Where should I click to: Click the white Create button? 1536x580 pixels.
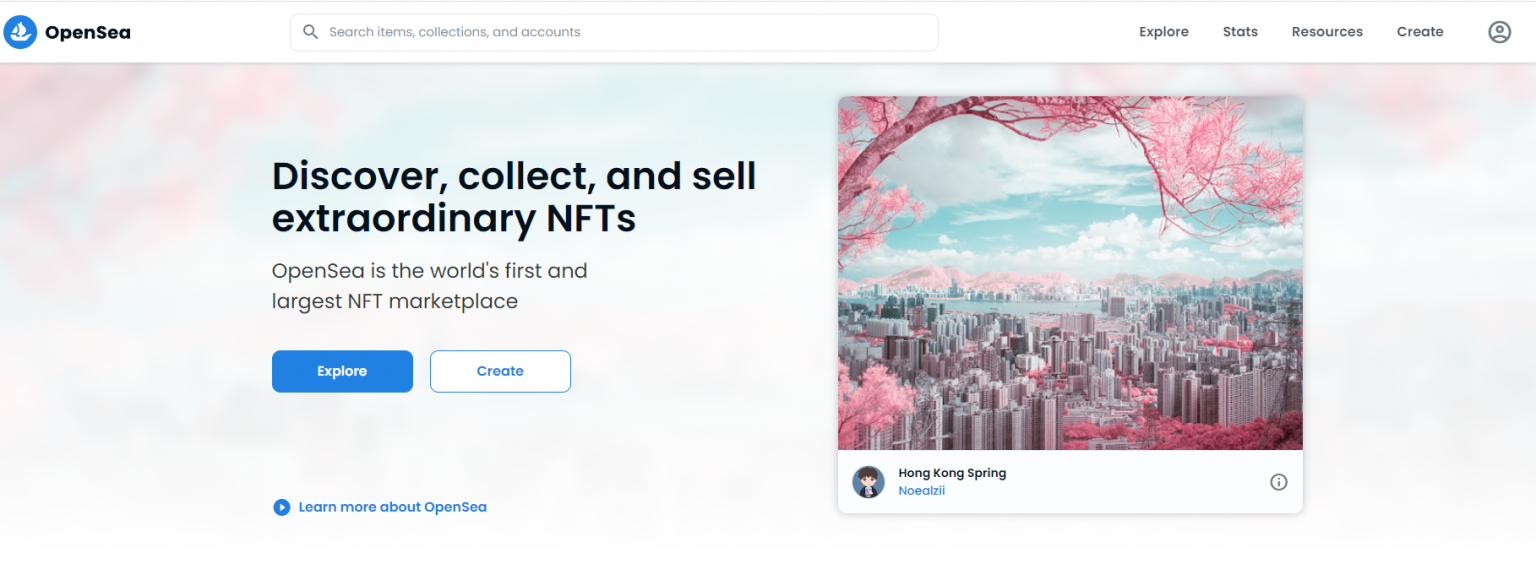click(500, 371)
